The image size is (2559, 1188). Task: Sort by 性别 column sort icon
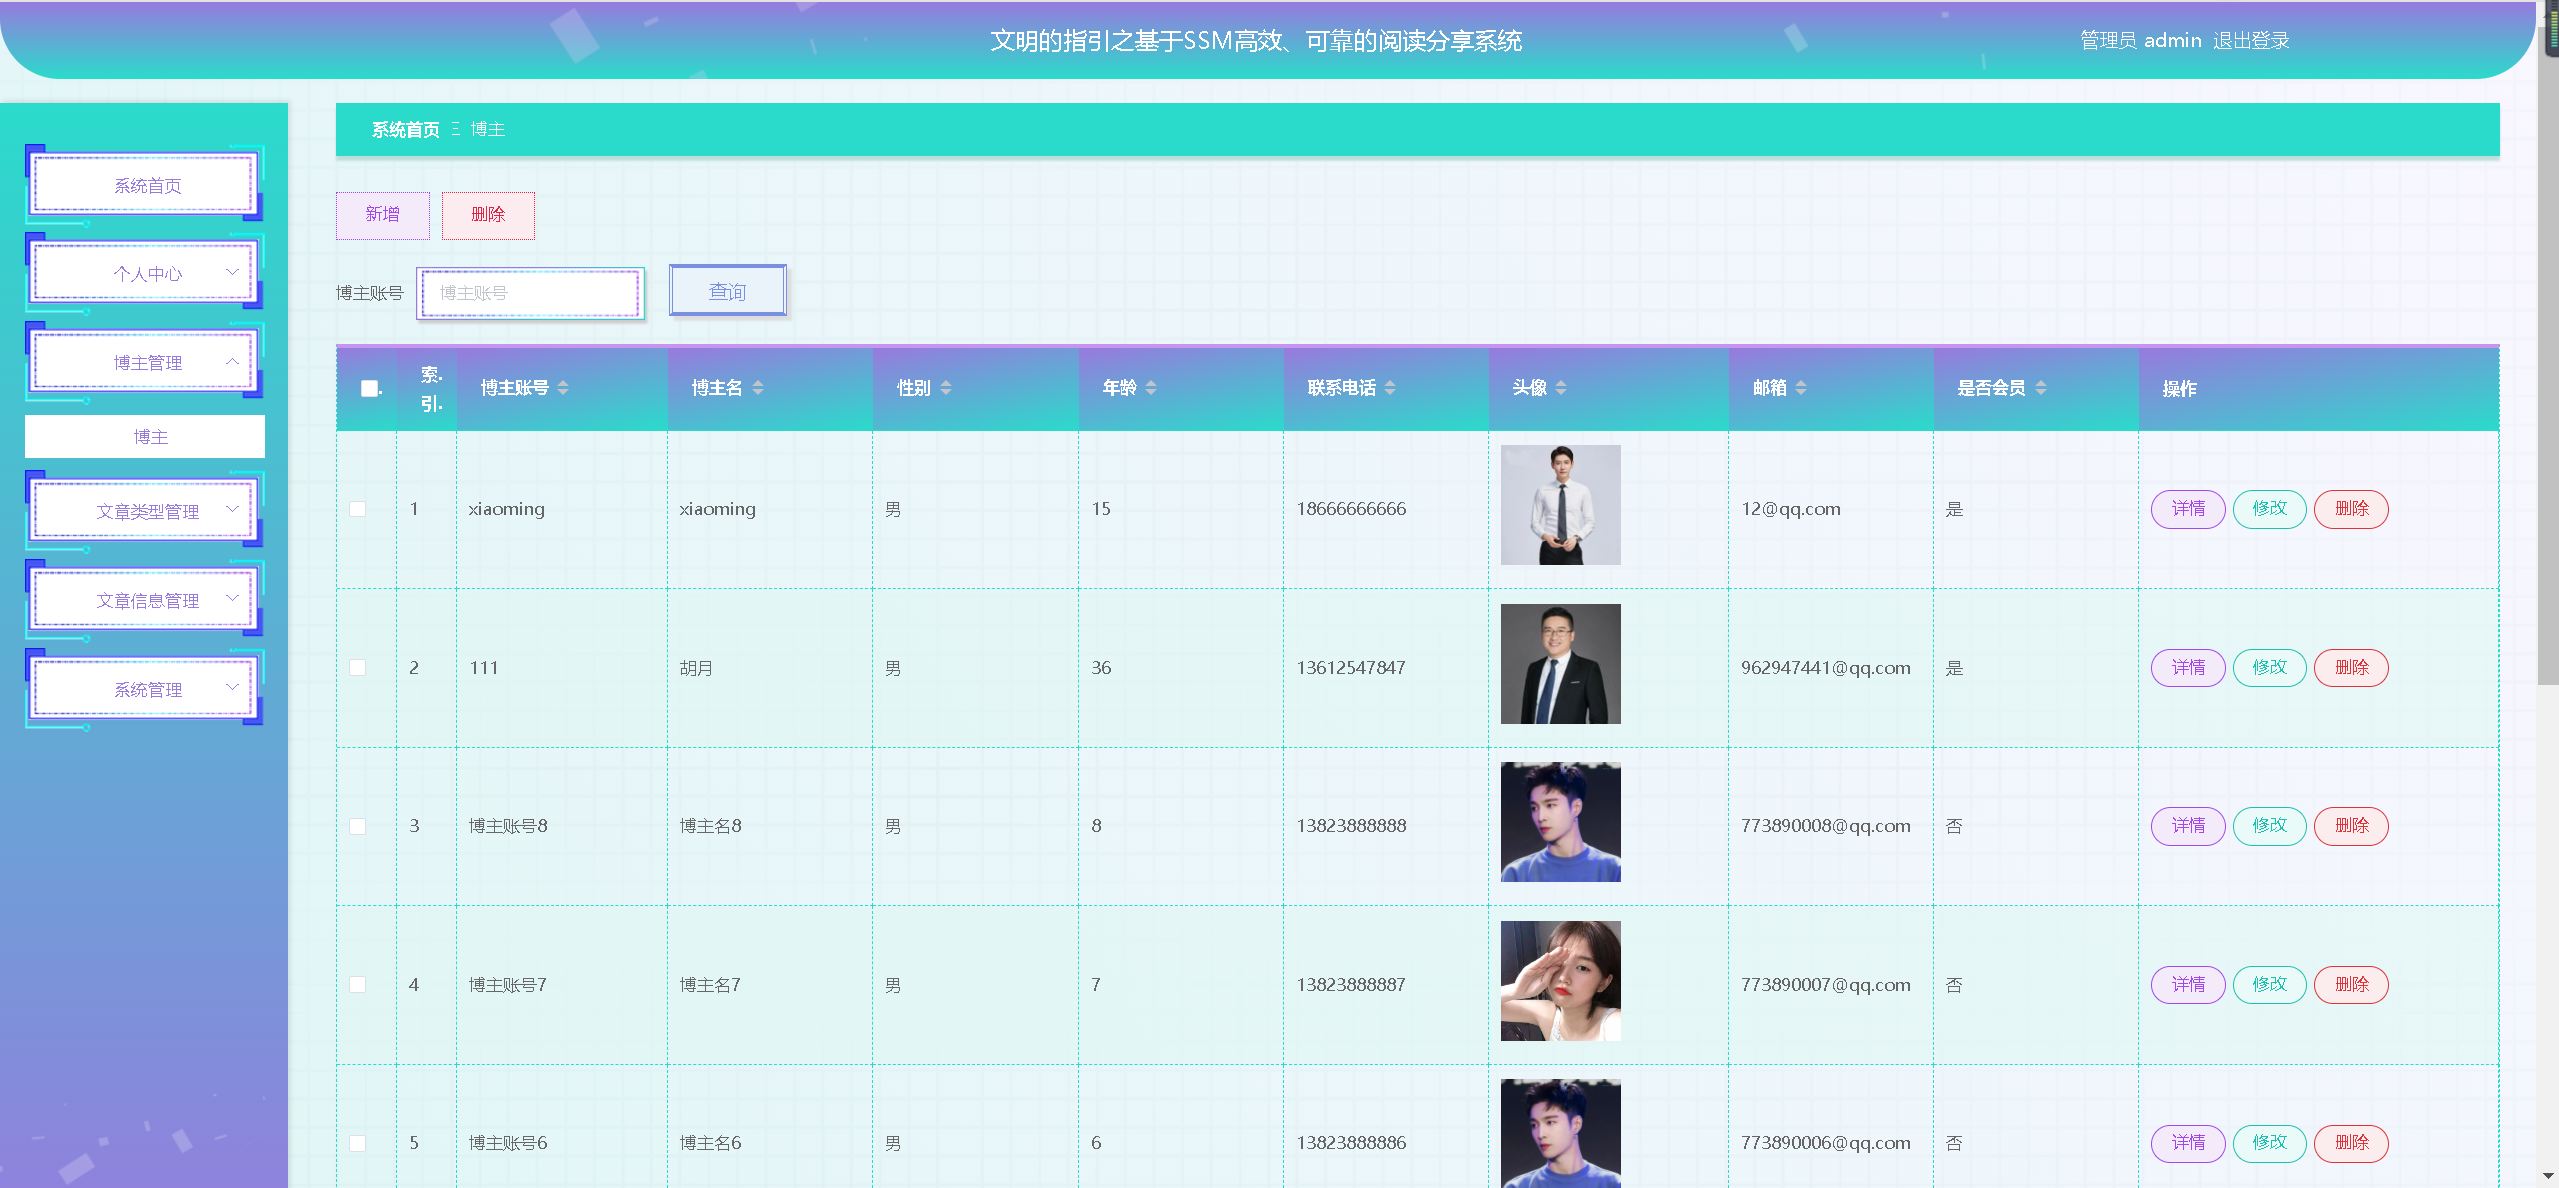946,388
